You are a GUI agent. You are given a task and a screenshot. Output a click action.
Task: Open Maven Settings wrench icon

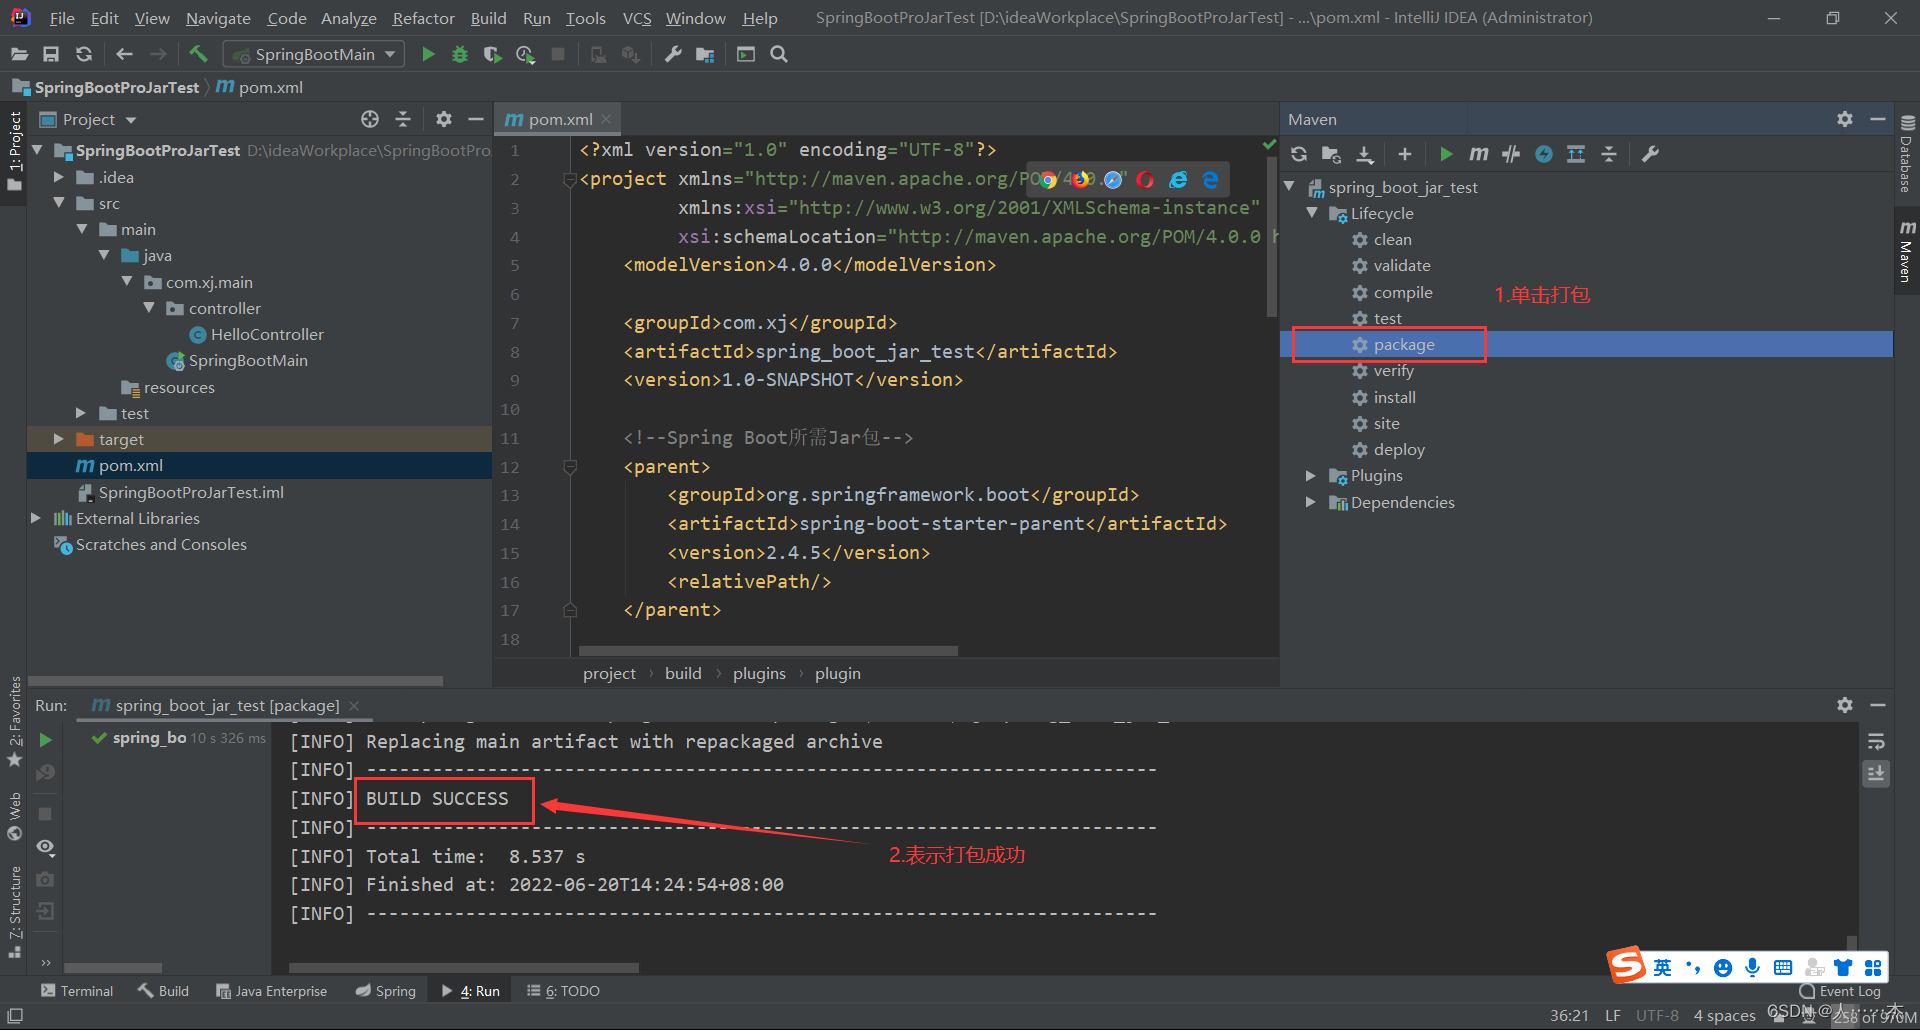point(1650,154)
